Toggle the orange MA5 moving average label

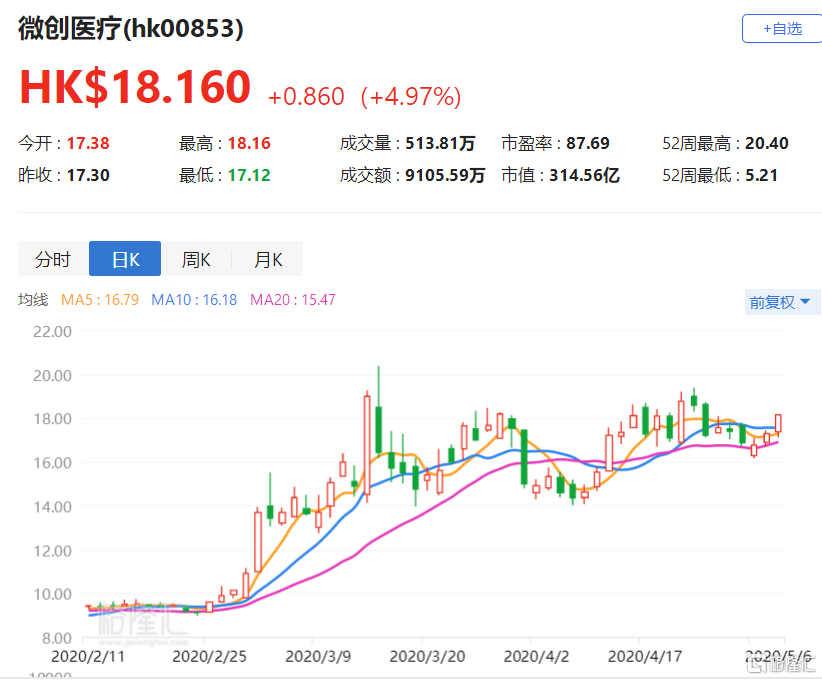pos(99,299)
